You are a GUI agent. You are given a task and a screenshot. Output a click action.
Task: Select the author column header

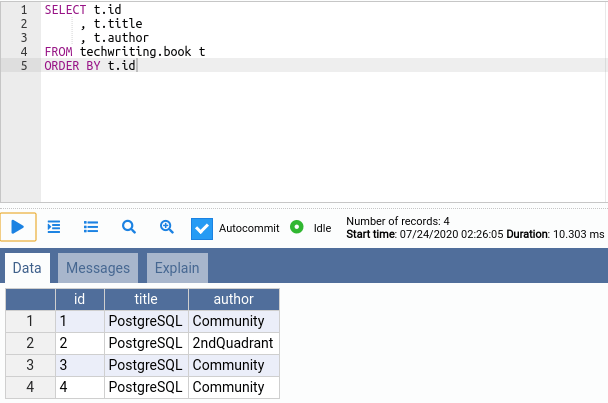point(233,299)
